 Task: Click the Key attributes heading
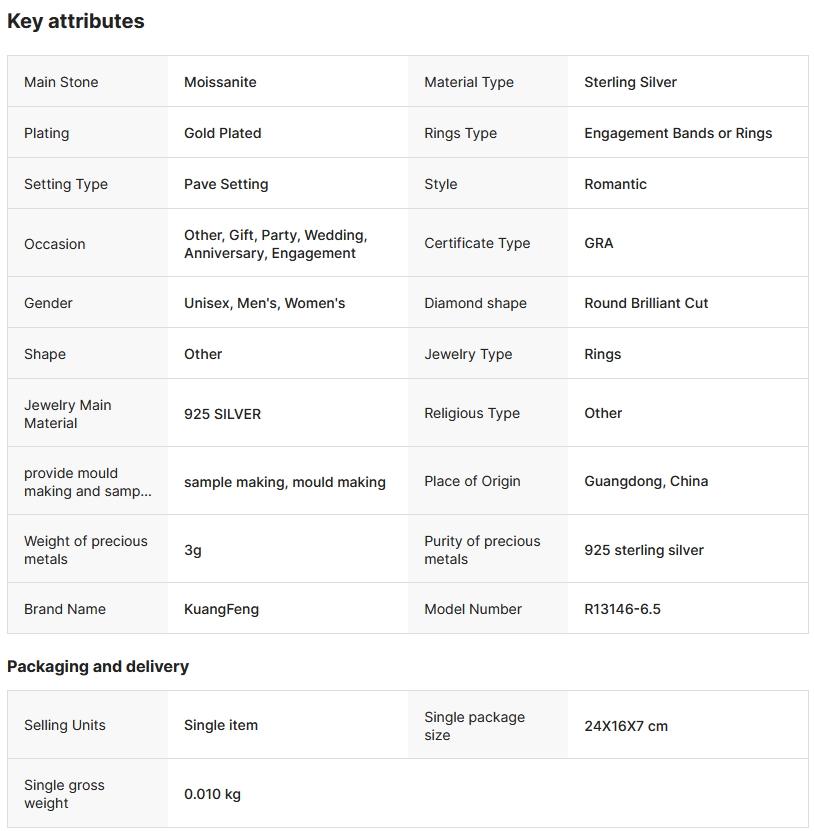pyautogui.click(x=76, y=21)
